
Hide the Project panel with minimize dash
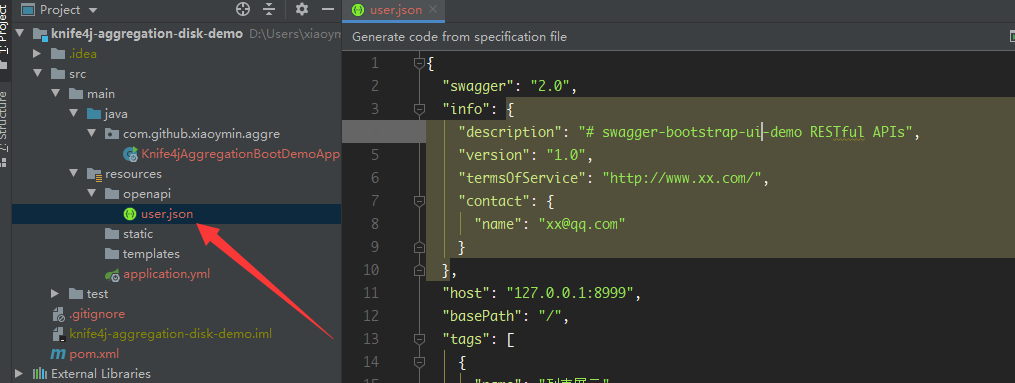[328, 9]
